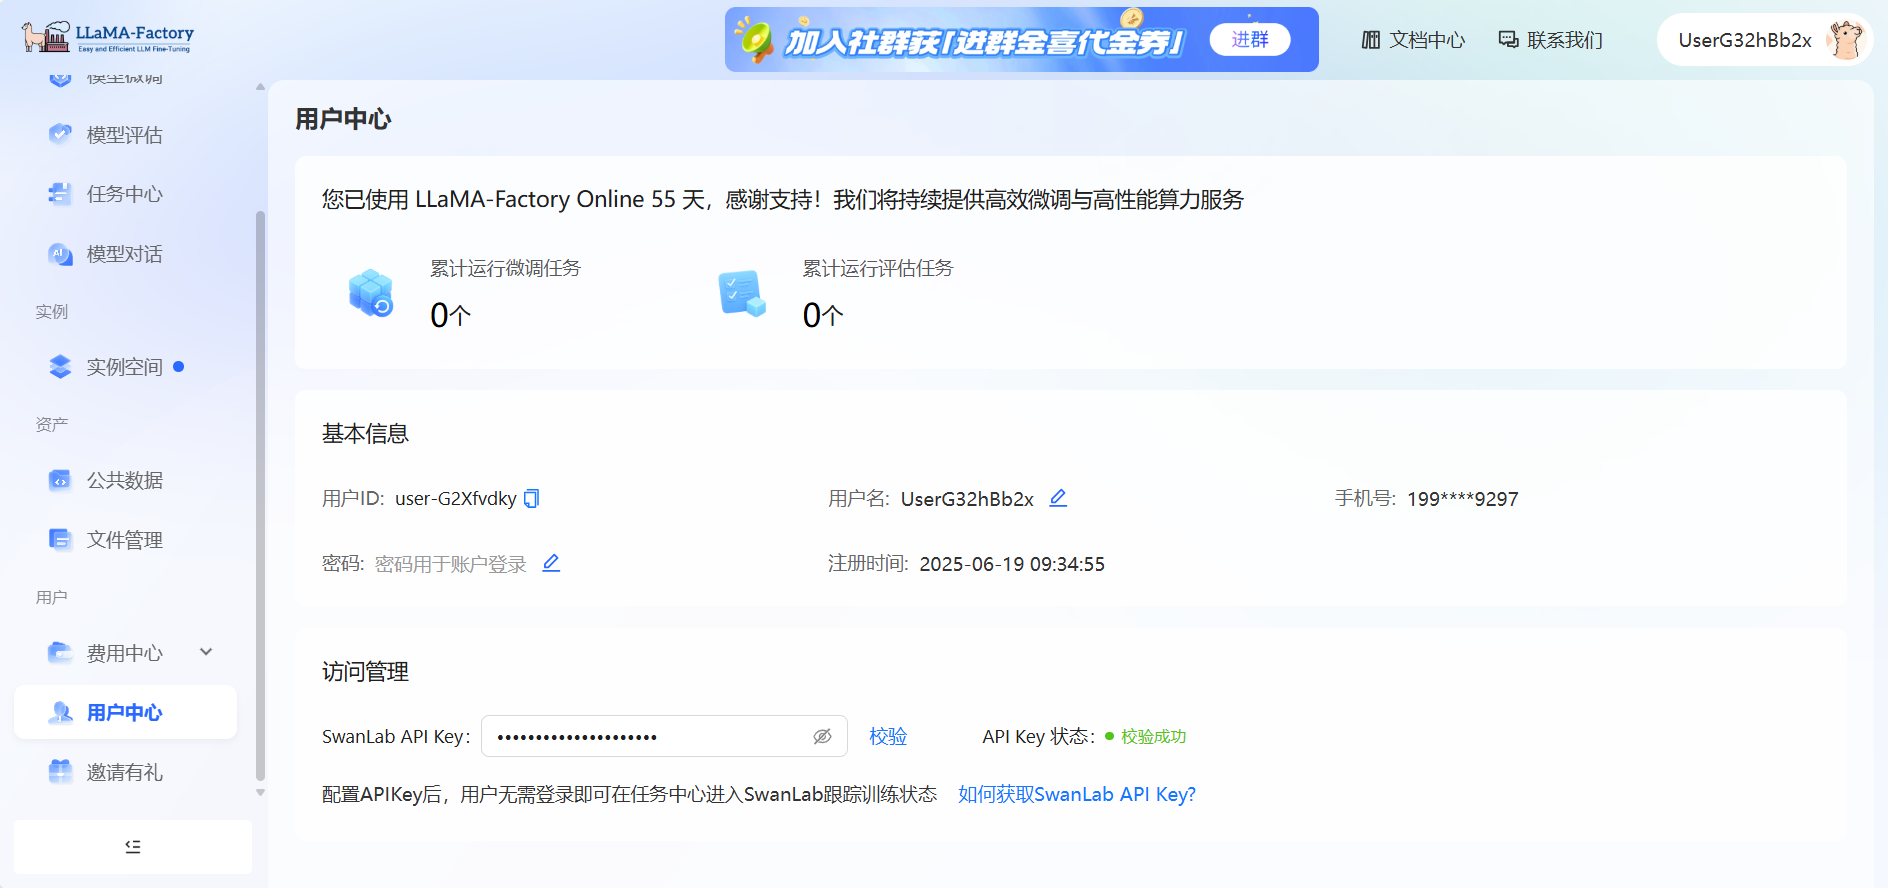Click the user avatar in header
This screenshot has height=888, width=1888.
pyautogui.click(x=1846, y=40)
